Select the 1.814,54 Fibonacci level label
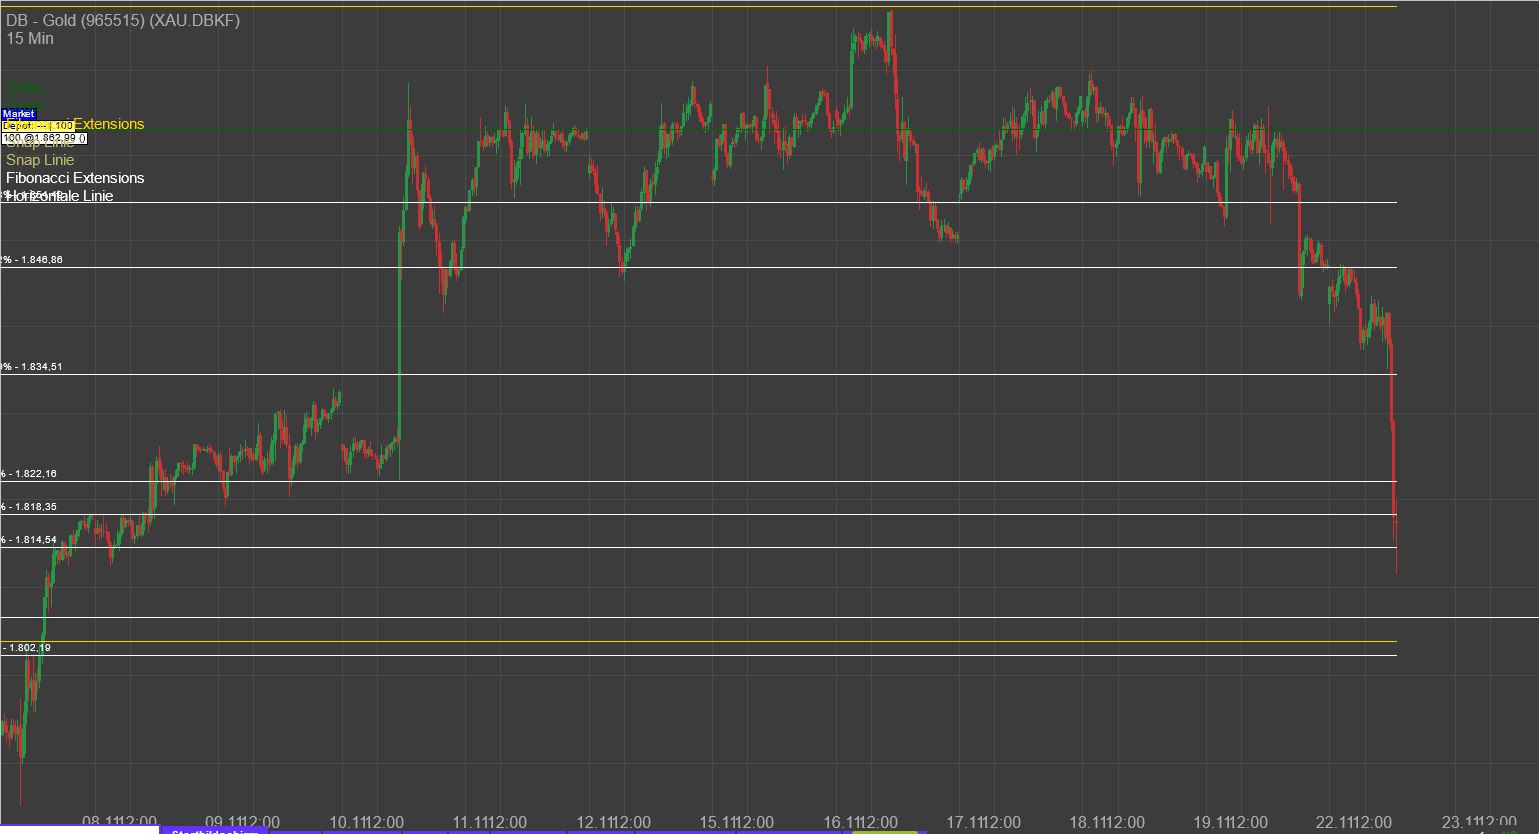Image resolution: width=1539 pixels, height=834 pixels. click(29, 540)
